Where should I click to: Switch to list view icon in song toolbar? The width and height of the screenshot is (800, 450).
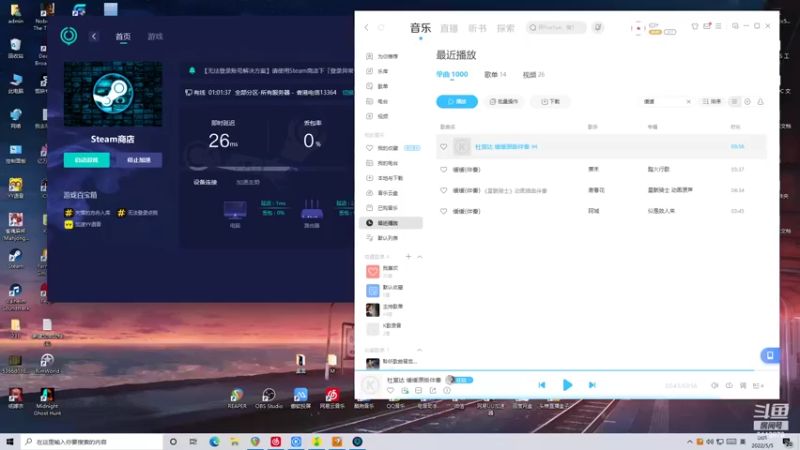point(735,102)
